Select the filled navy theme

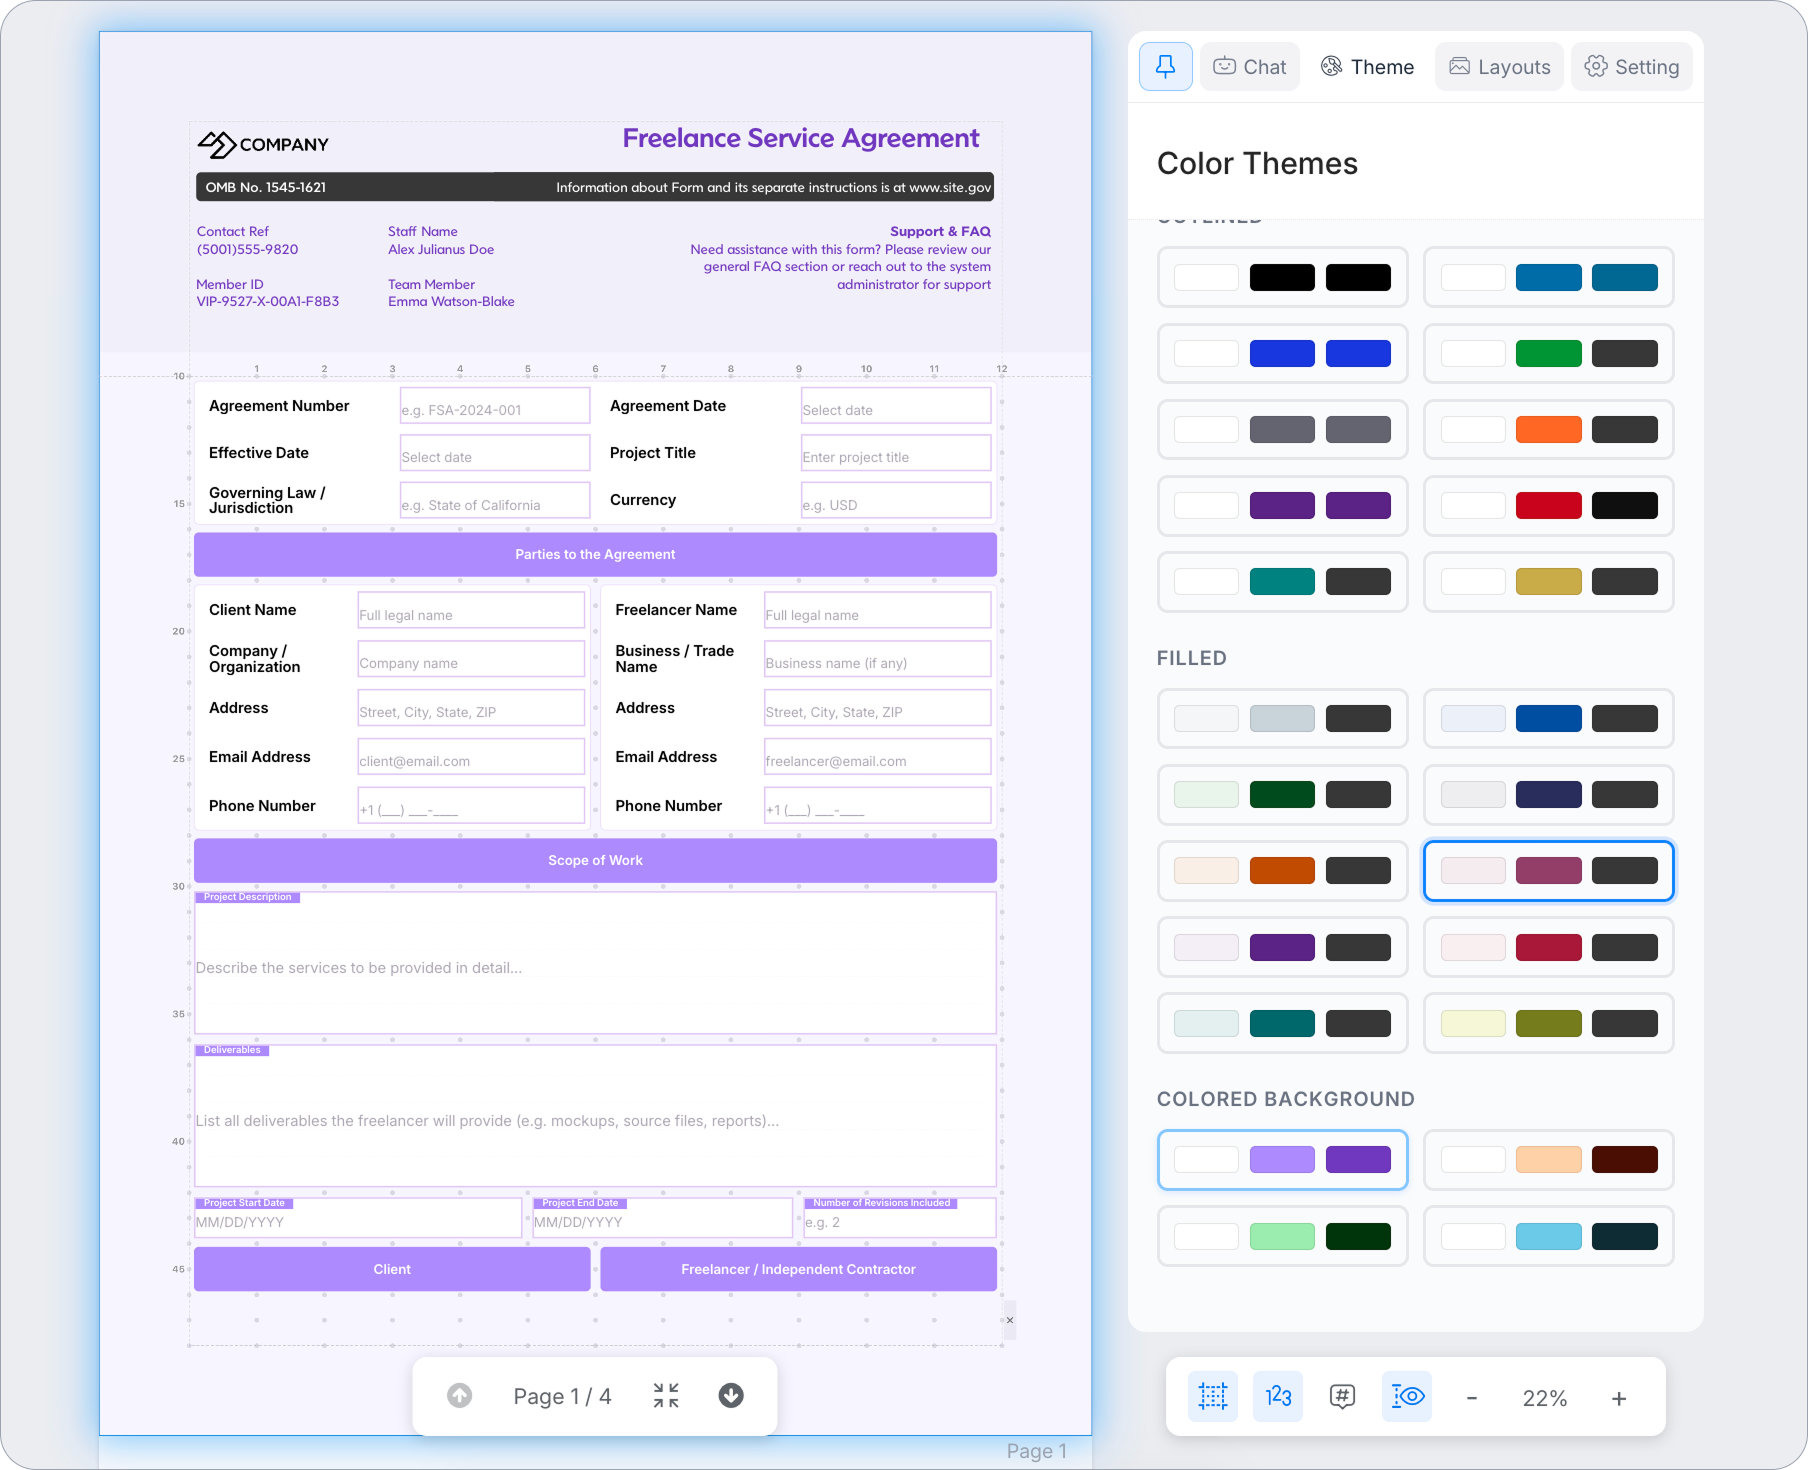[1549, 794]
